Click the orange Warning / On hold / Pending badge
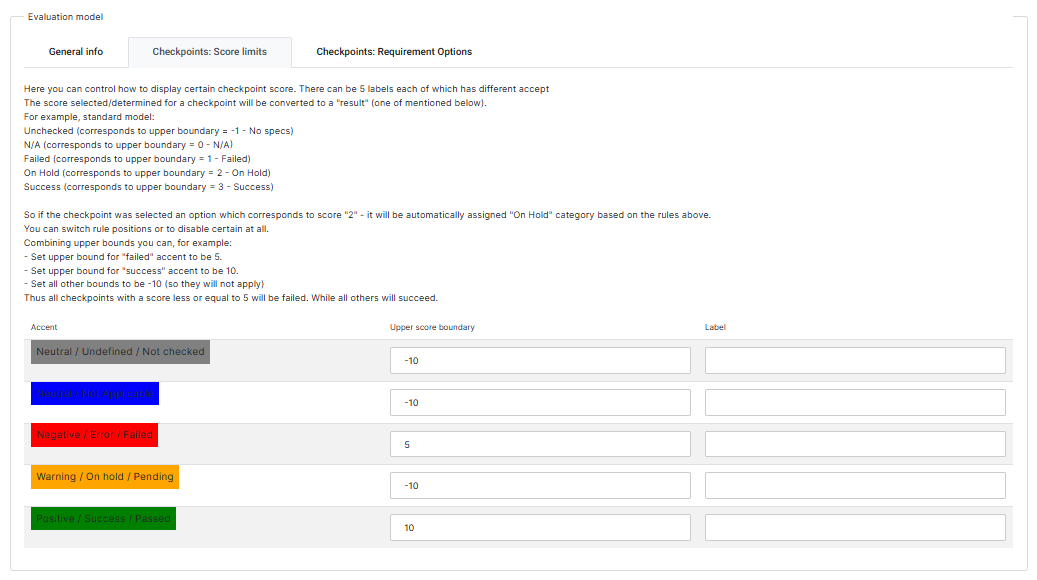The height and width of the screenshot is (580, 1037). point(105,477)
